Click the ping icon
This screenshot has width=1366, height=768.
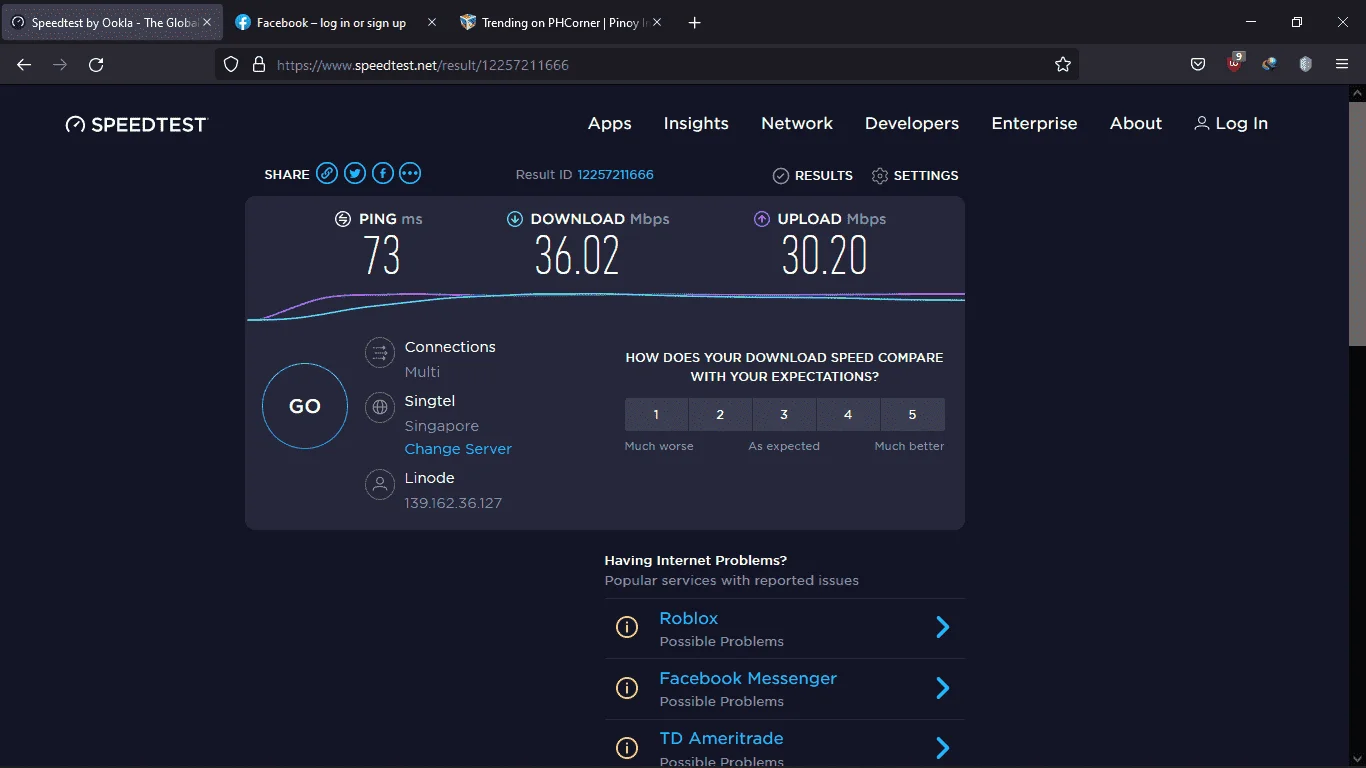(343, 219)
